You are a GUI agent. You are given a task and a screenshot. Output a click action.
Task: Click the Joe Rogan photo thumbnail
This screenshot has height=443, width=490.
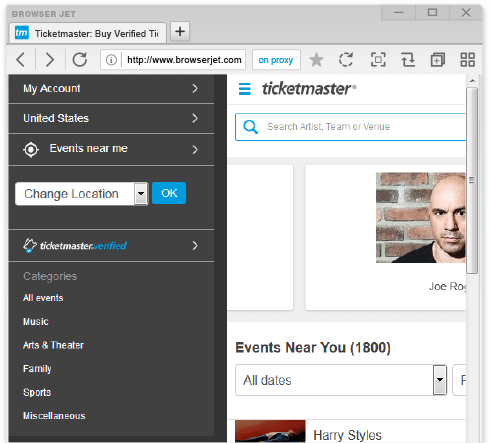[421, 217]
